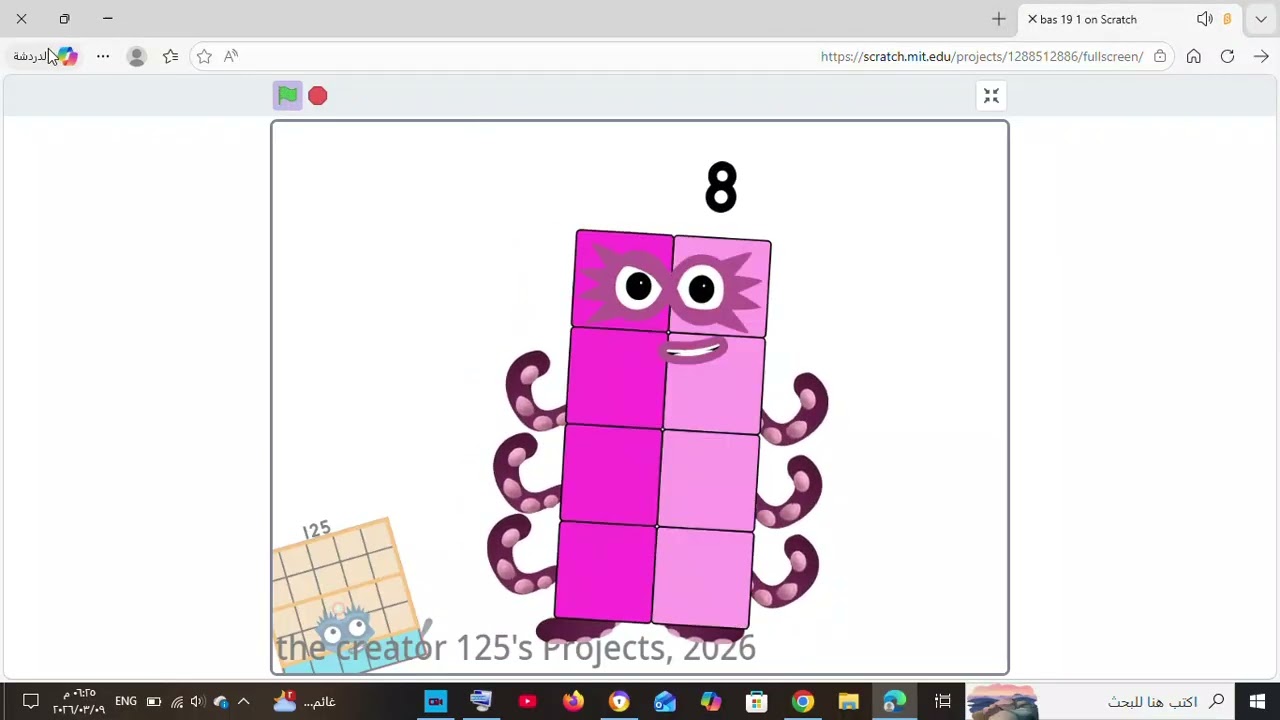The image size is (1280, 720).
Task: Open the read aloud option
Action: pos(231,56)
